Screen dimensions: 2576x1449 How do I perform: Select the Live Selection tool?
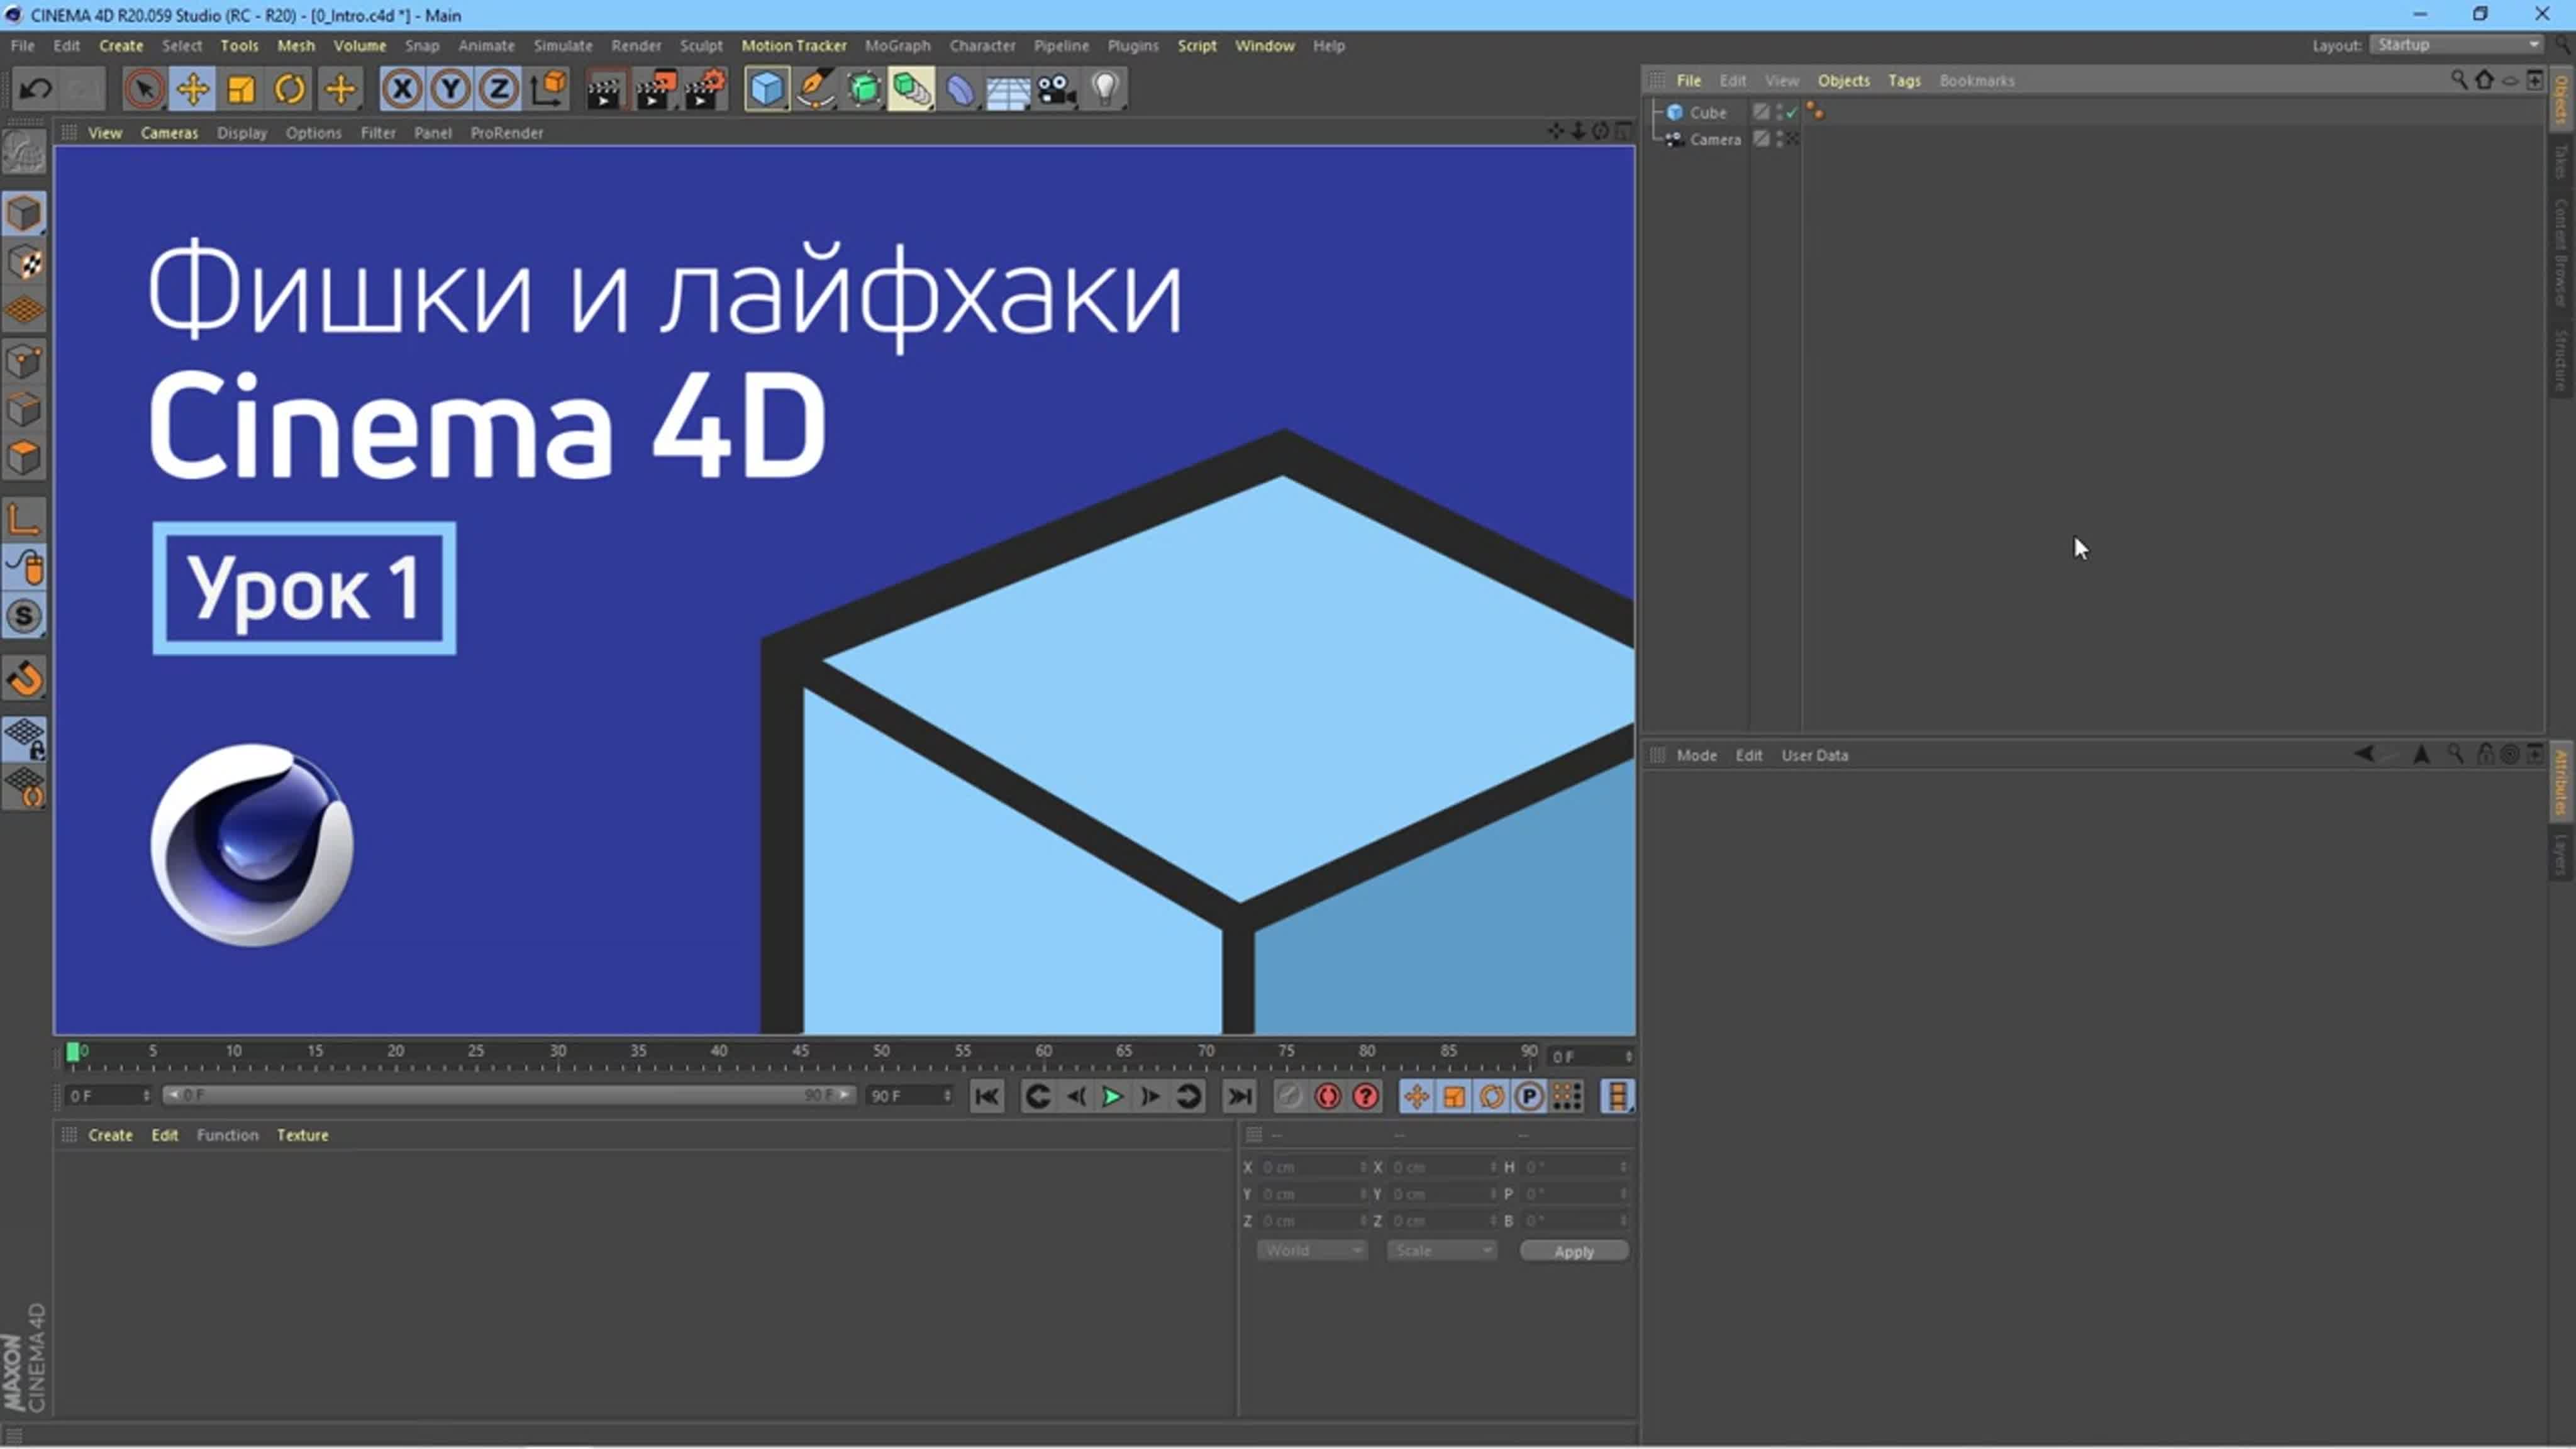(144, 89)
